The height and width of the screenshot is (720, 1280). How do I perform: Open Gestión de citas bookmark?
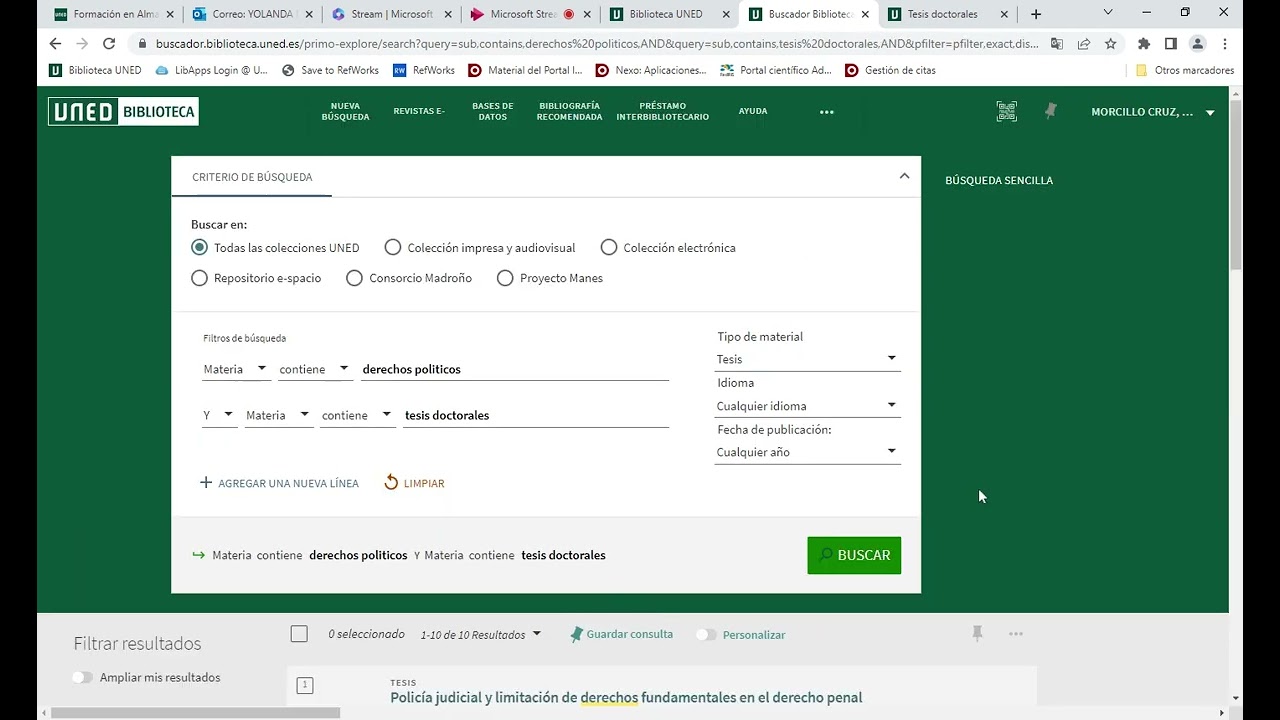tap(890, 70)
